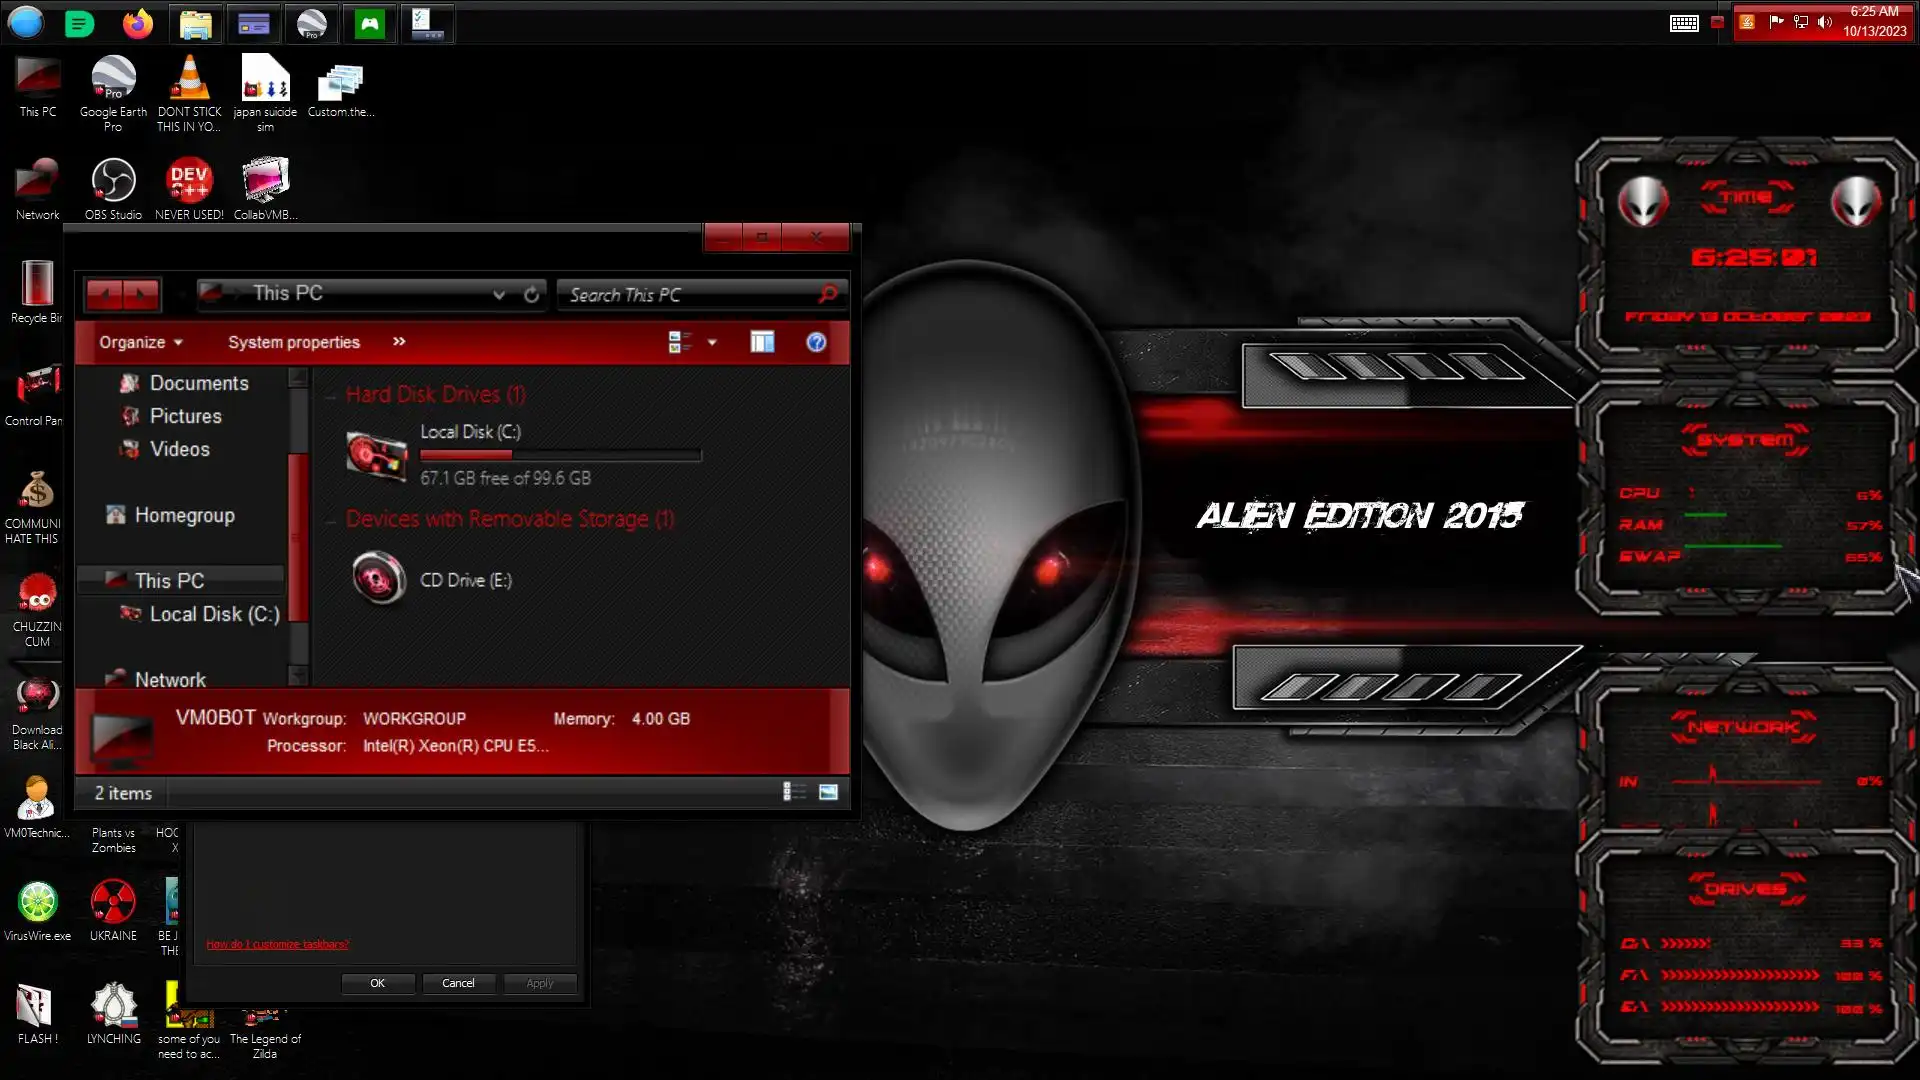This screenshot has width=1920, height=1080.
Task: Refresh the This PC address bar
Action: [531, 294]
